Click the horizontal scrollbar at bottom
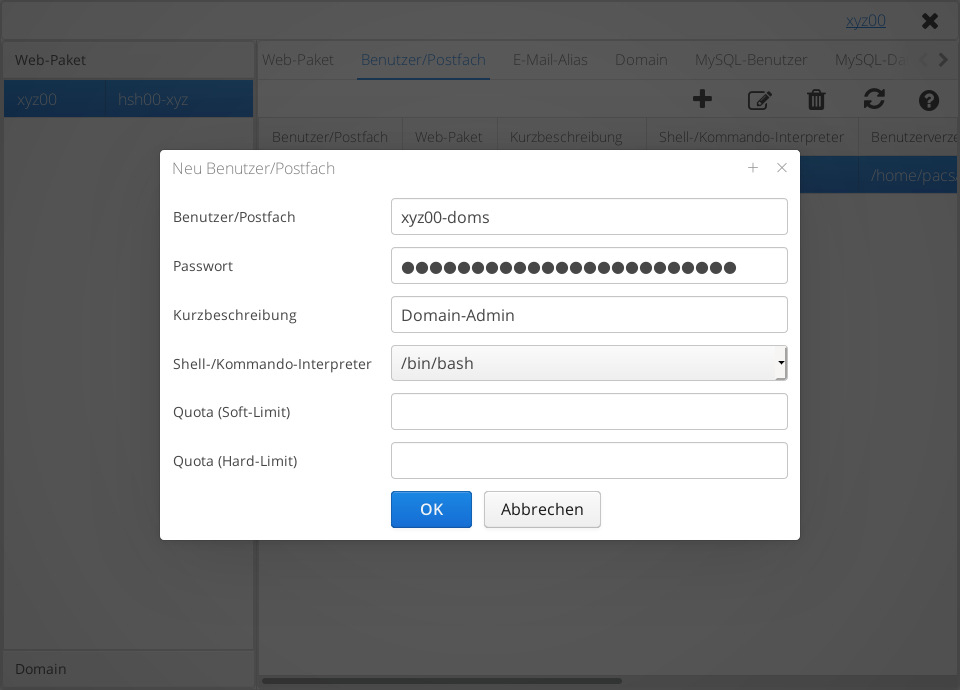 tap(440, 681)
